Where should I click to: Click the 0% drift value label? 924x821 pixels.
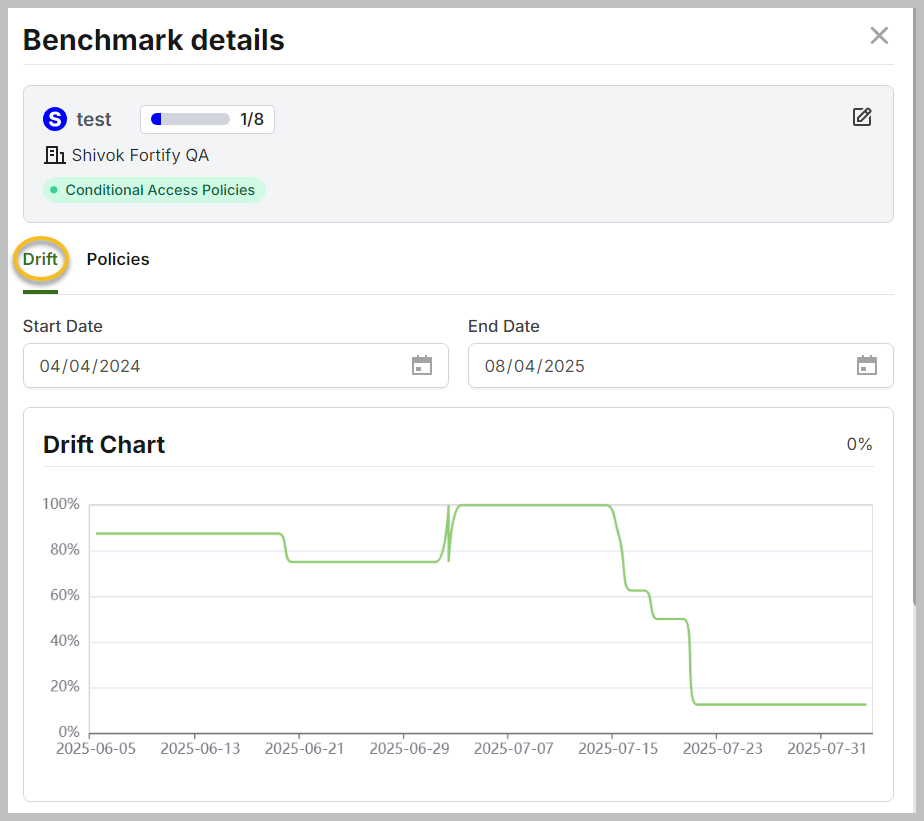click(859, 444)
